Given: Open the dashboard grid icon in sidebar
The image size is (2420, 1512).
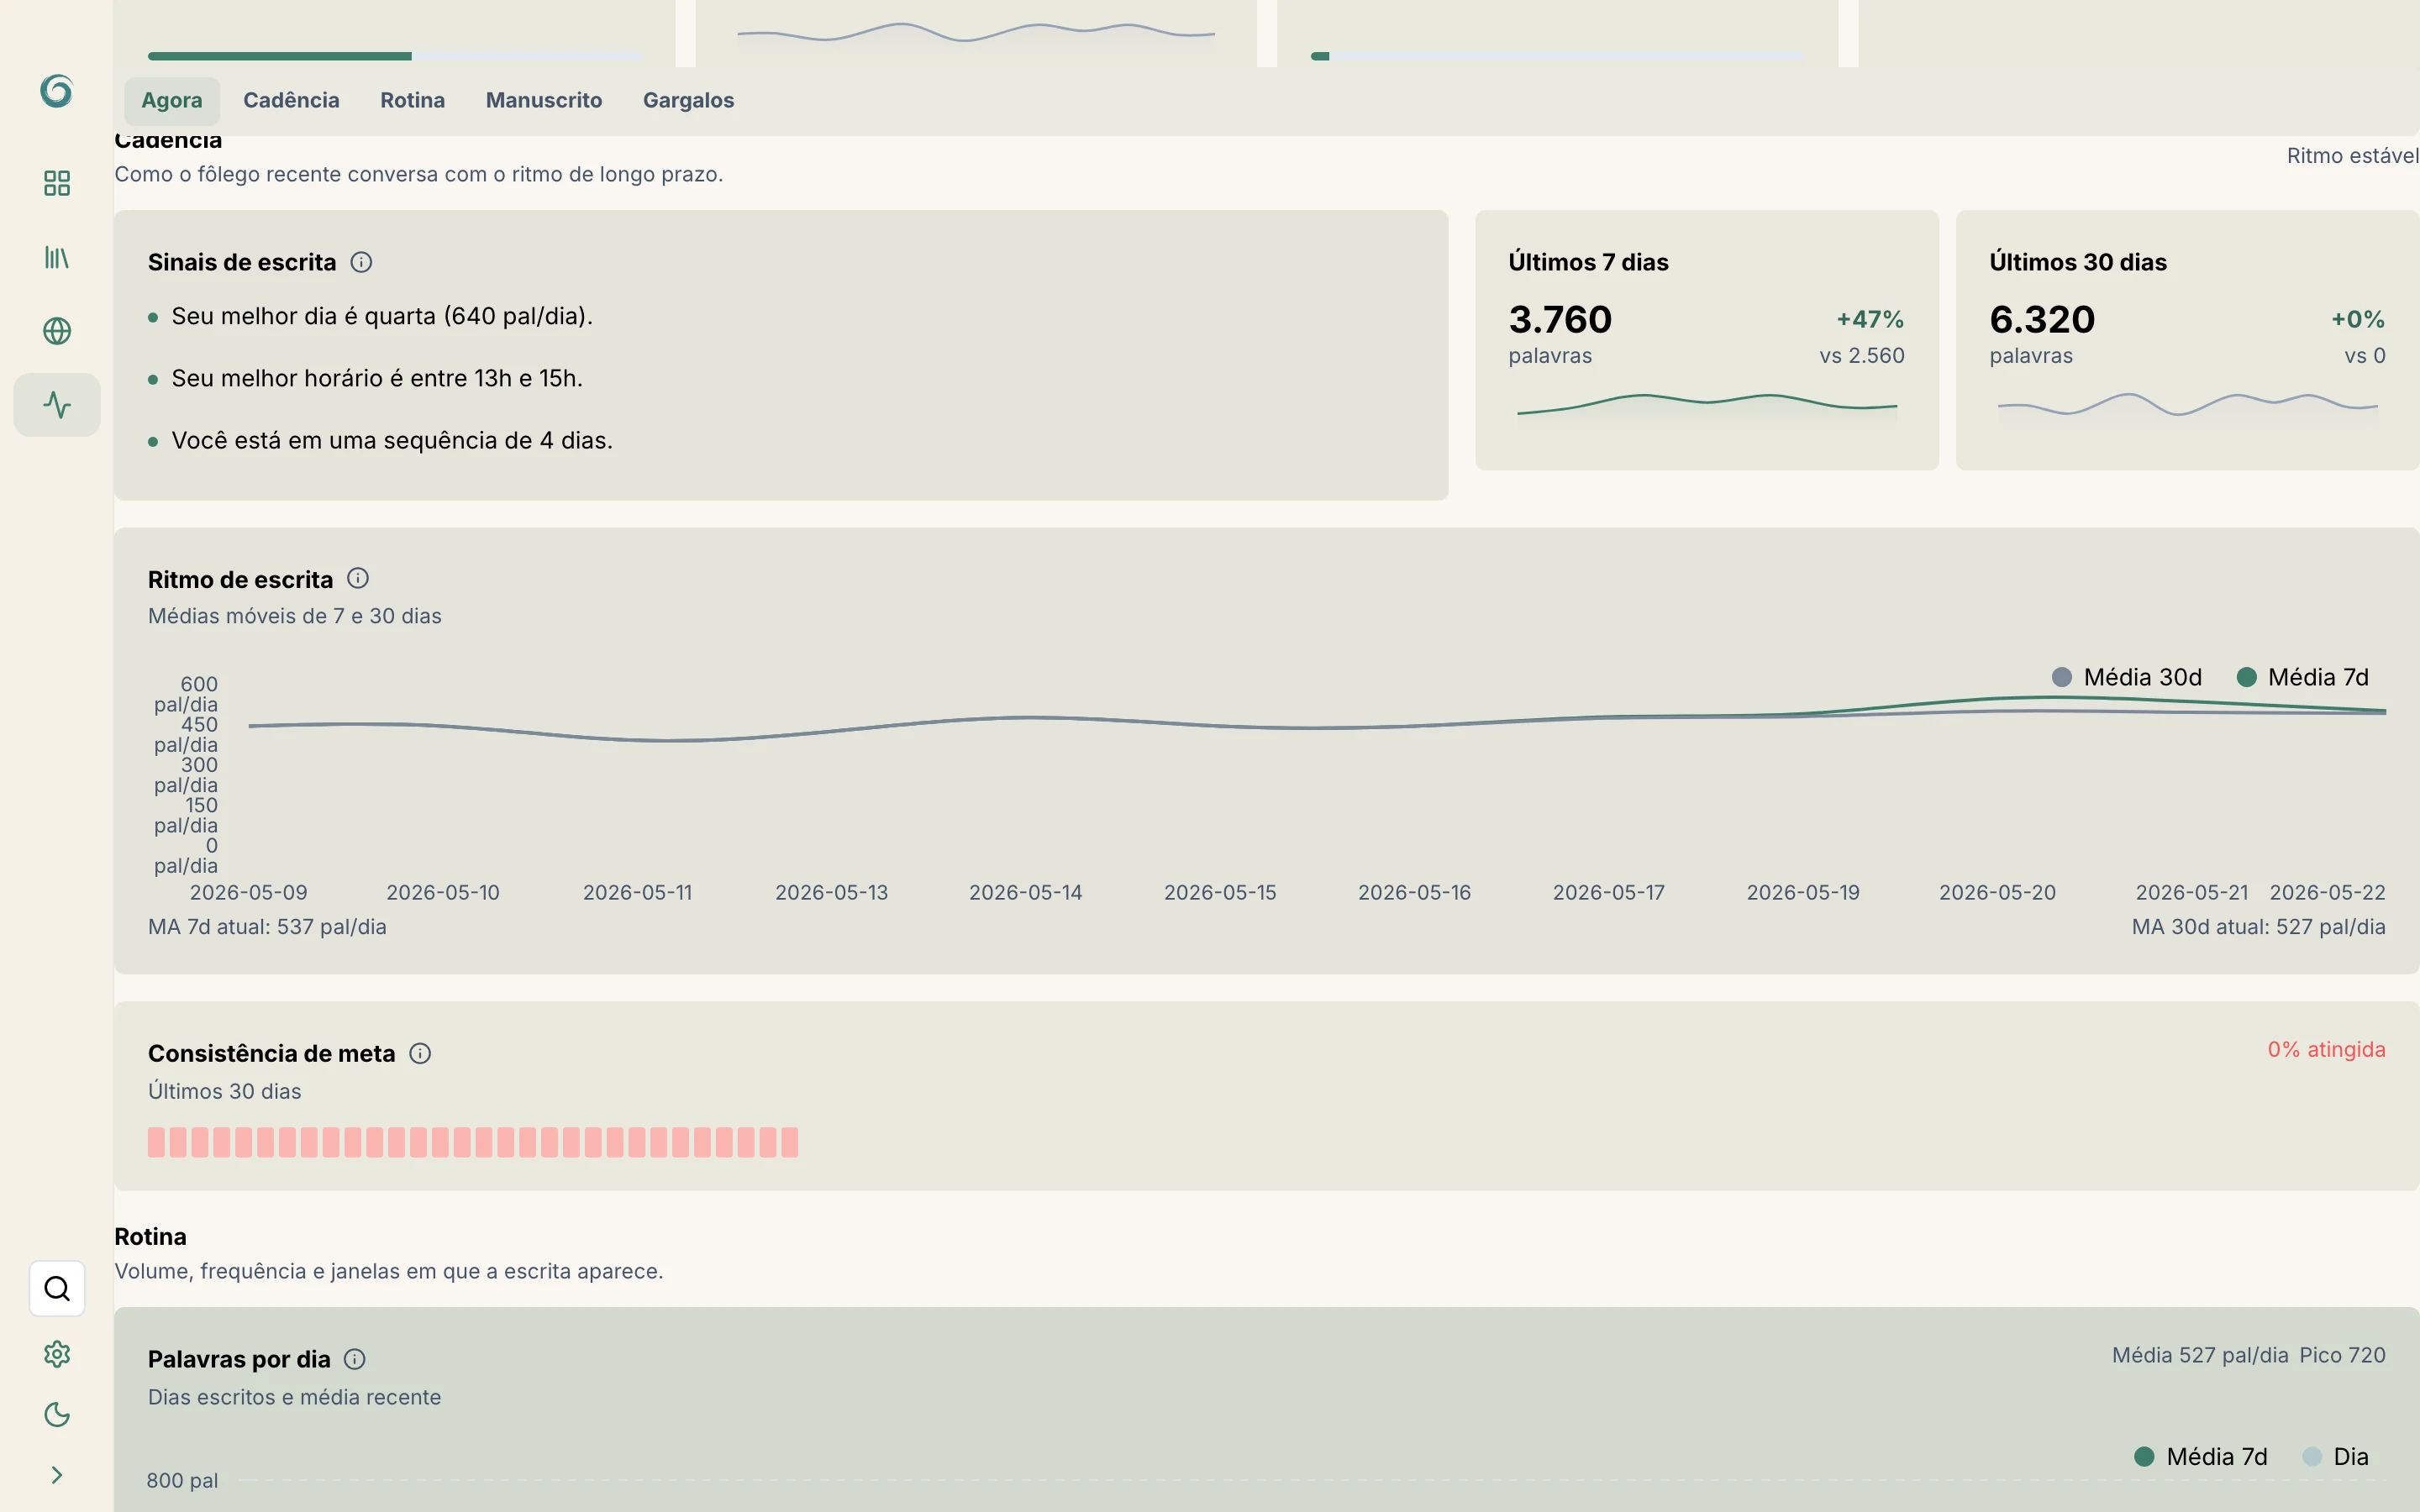Looking at the screenshot, I should [57, 183].
